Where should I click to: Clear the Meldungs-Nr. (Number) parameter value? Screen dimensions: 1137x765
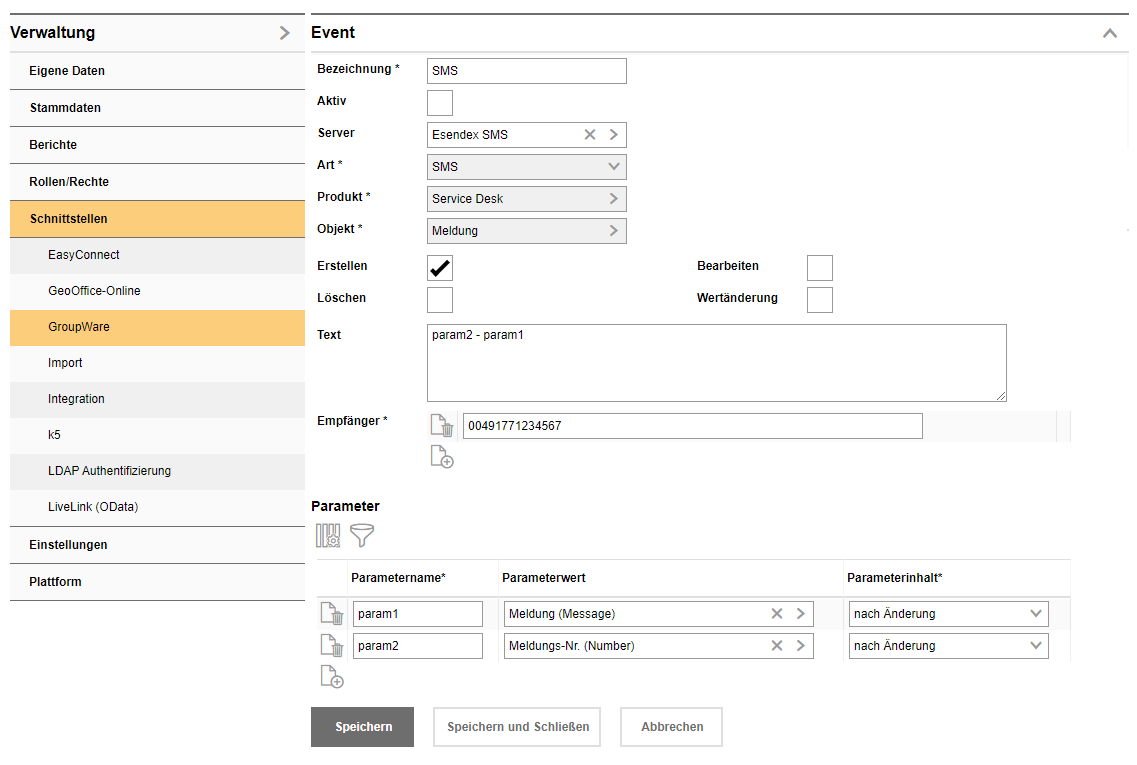777,646
